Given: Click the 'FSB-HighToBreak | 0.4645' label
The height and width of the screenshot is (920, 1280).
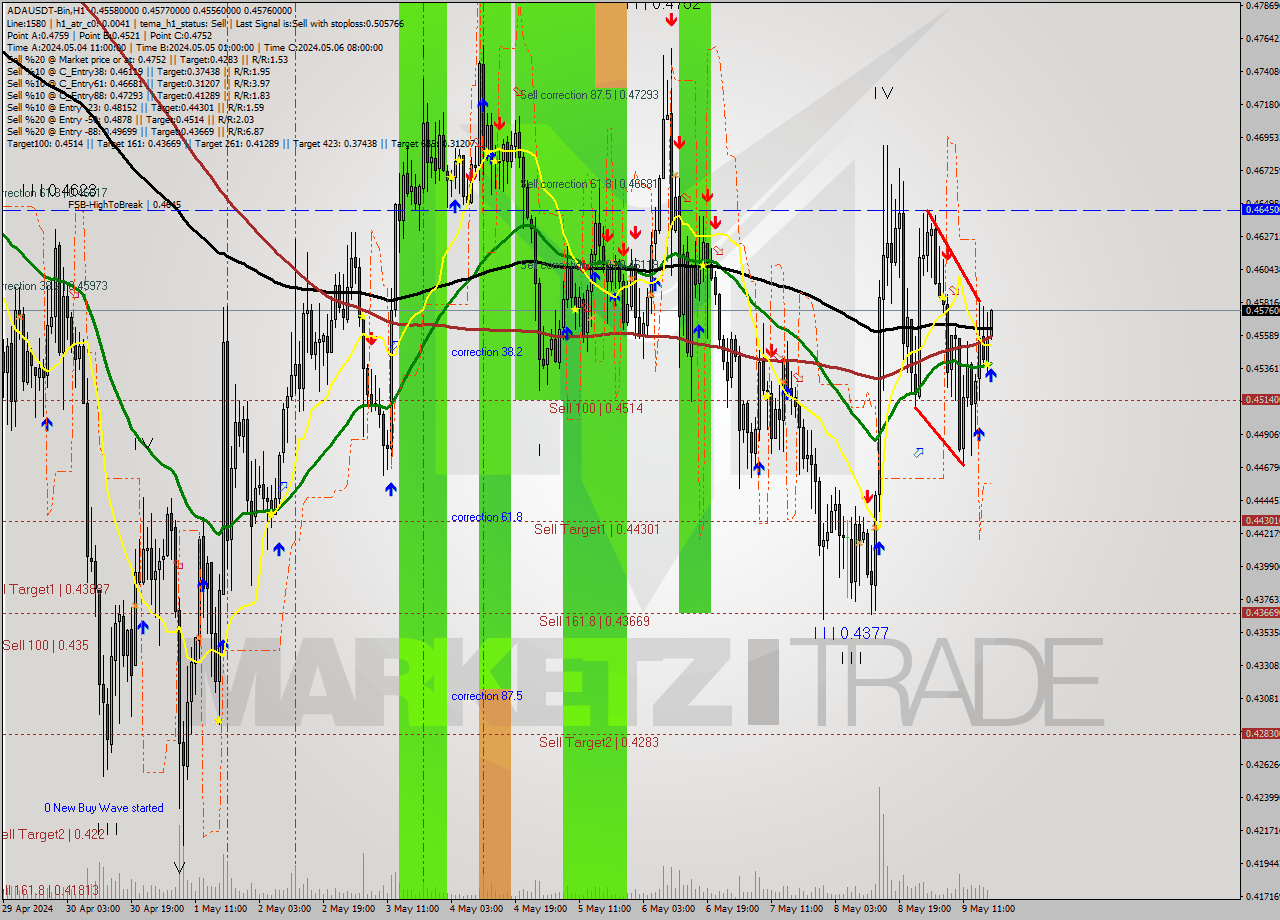Looking at the screenshot, I should [125, 205].
